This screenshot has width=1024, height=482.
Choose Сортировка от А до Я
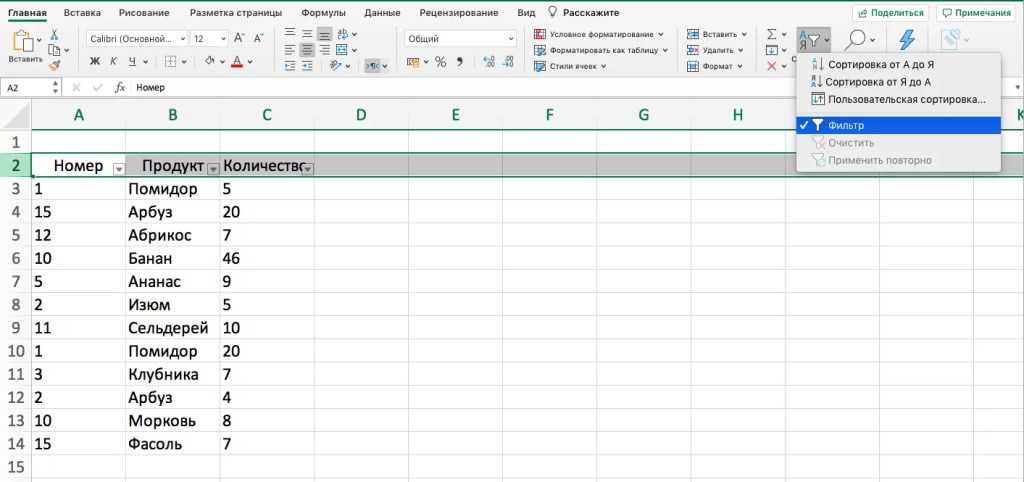898,65
